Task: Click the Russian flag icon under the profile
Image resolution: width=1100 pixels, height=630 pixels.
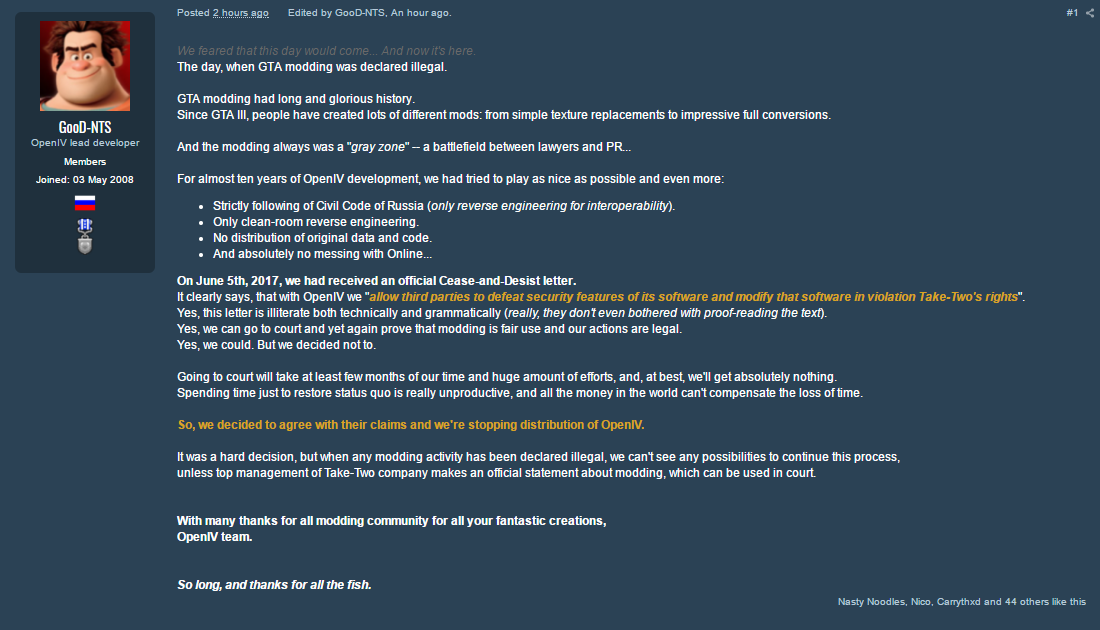Action: (x=85, y=203)
